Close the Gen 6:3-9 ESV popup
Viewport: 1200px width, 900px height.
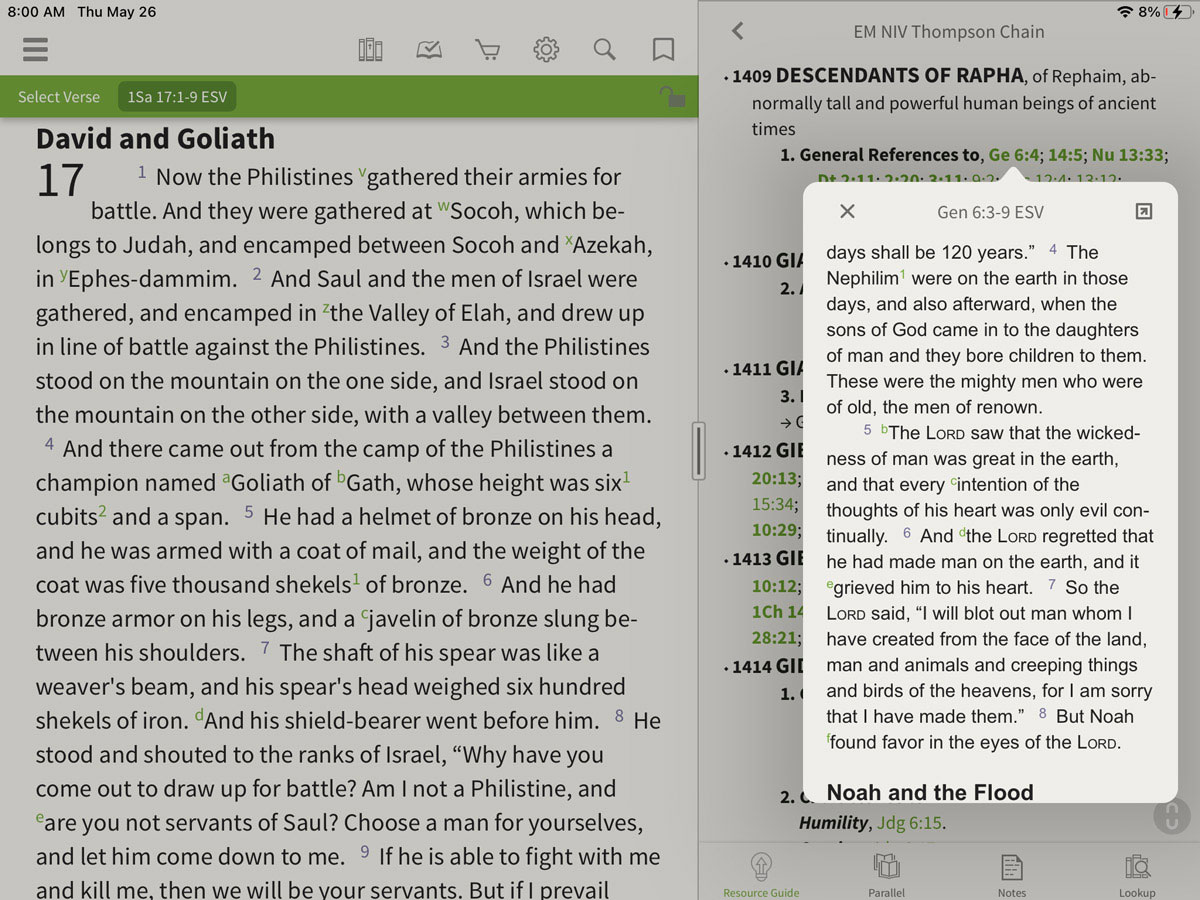tap(847, 211)
